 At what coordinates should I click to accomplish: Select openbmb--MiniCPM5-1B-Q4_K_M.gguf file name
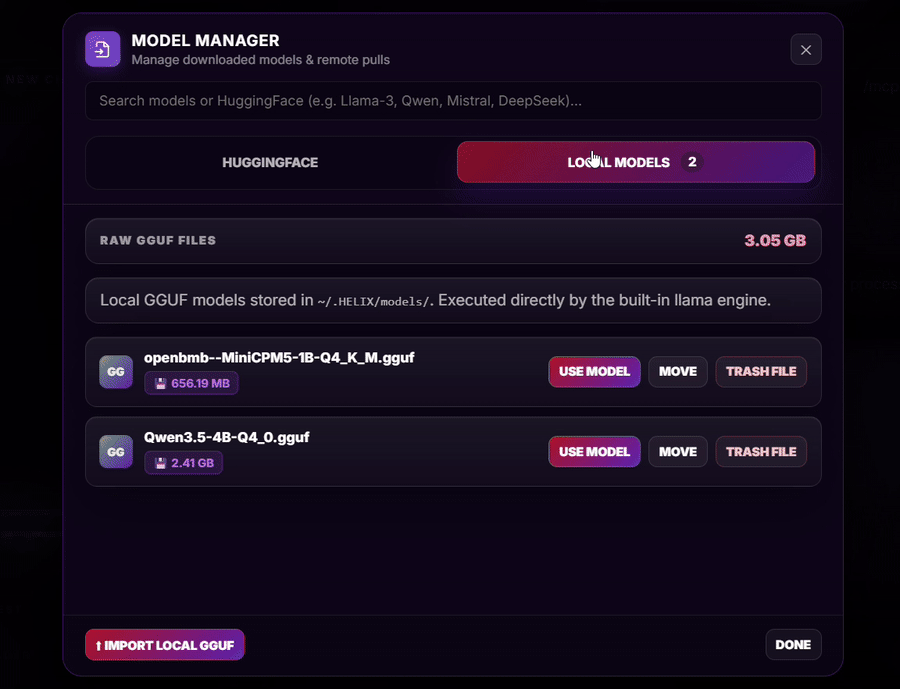279,358
